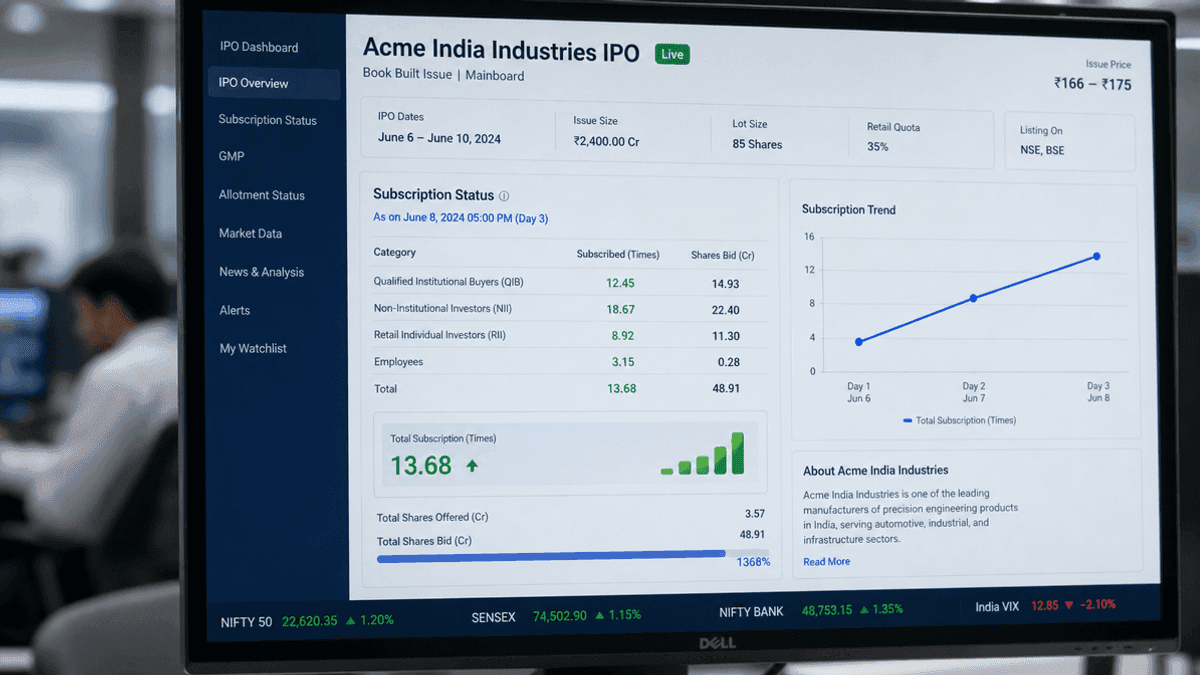Click the Employees row label
Screen dimensions: 1200x675
[x=398, y=362]
